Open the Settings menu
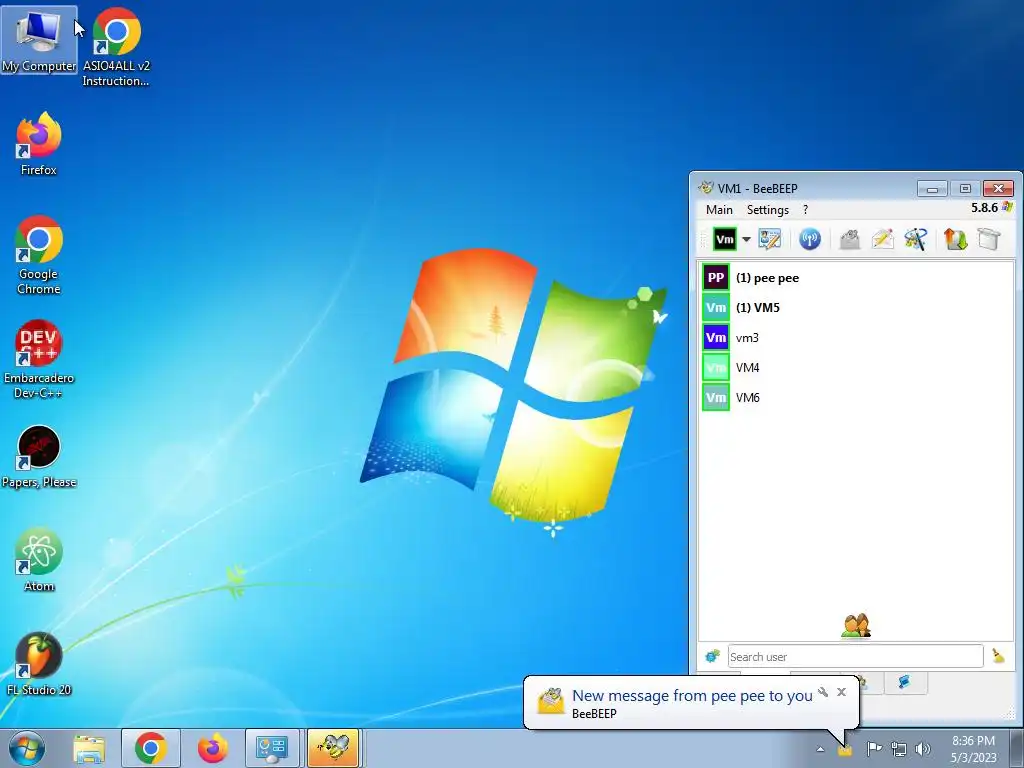 click(767, 210)
